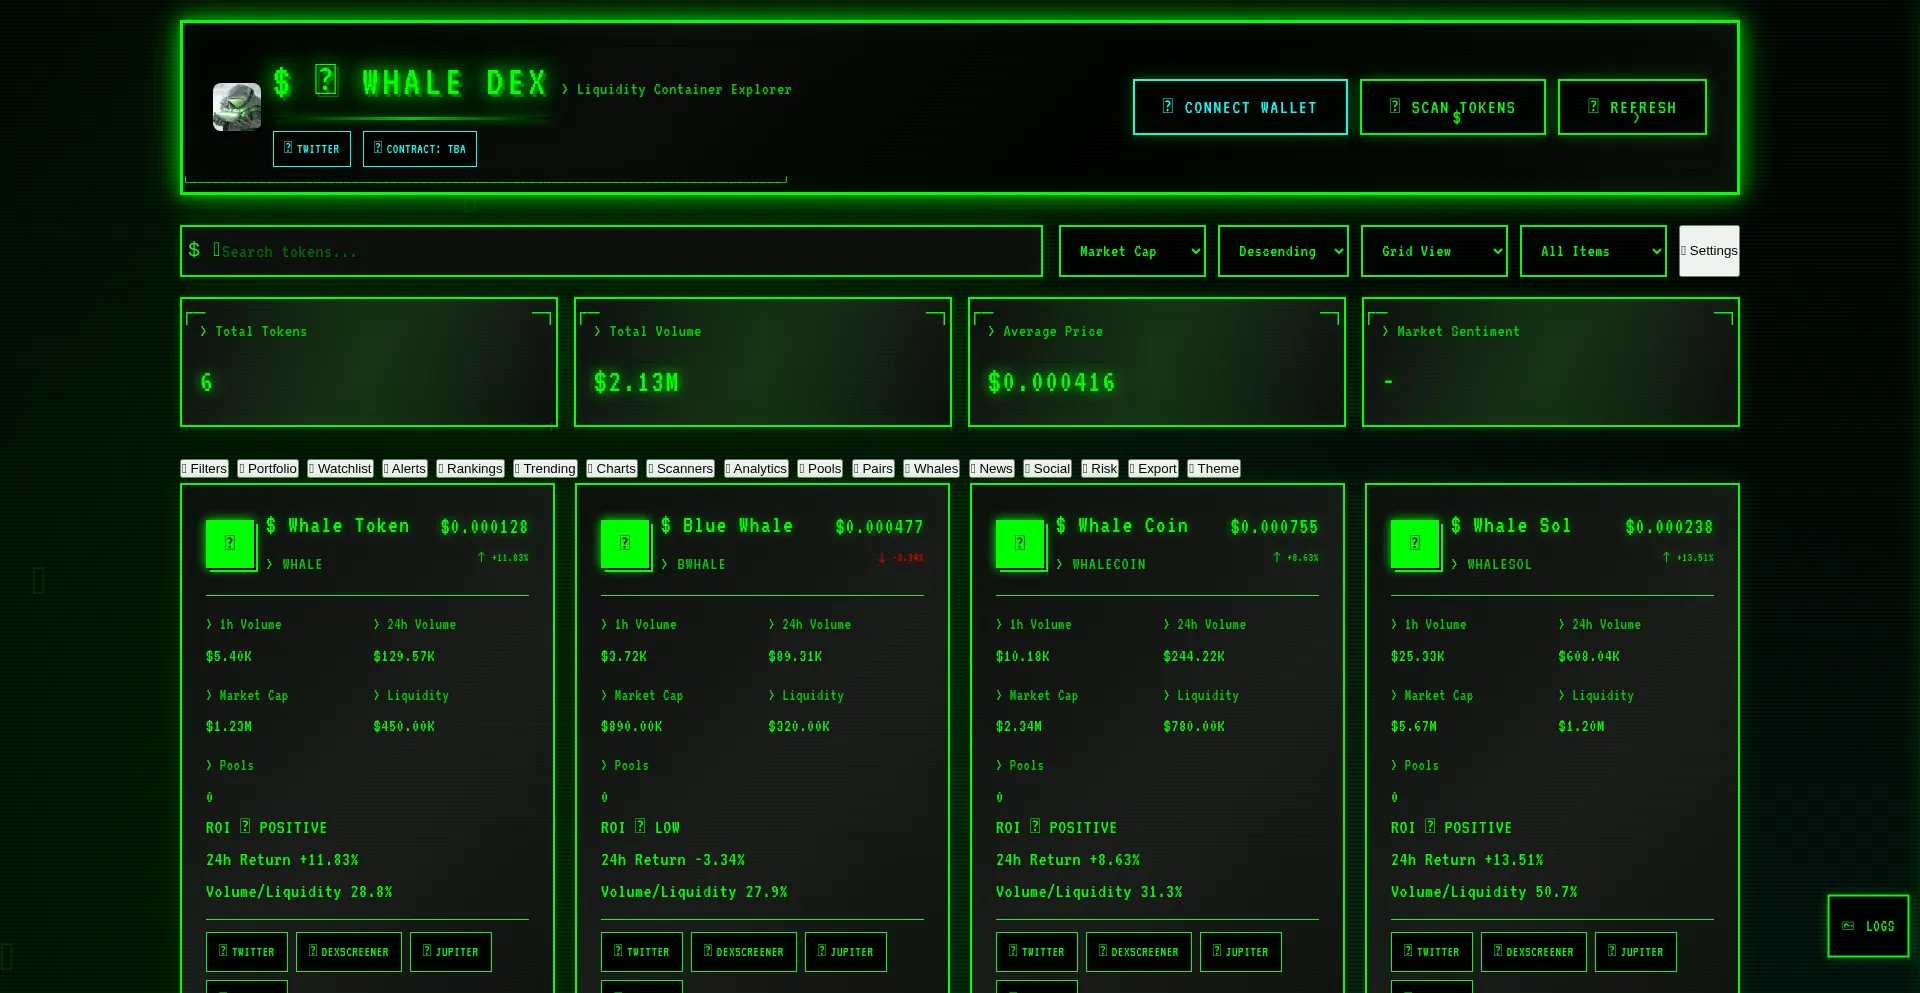Open the All Items dropdown
This screenshot has height=993, width=1920.
point(1592,251)
